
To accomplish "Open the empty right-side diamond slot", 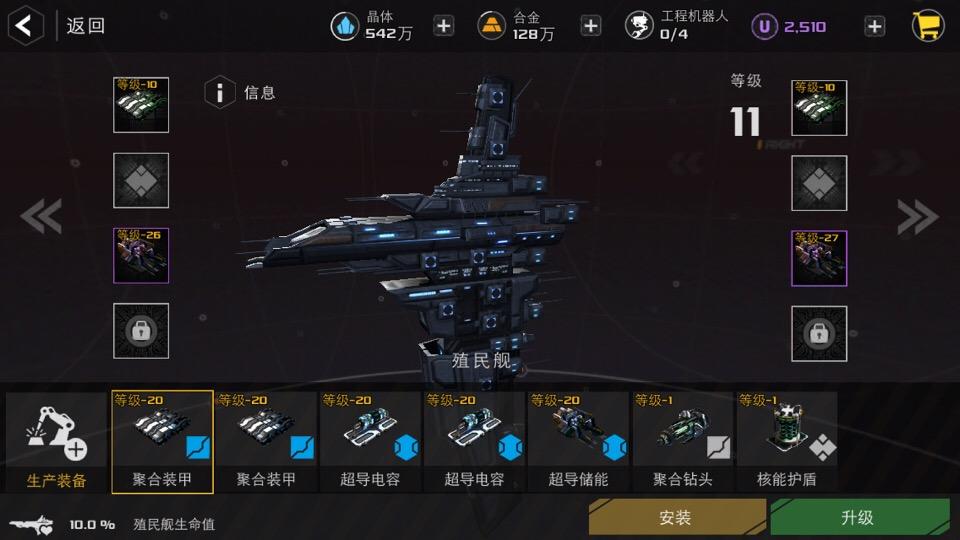I will [x=819, y=183].
